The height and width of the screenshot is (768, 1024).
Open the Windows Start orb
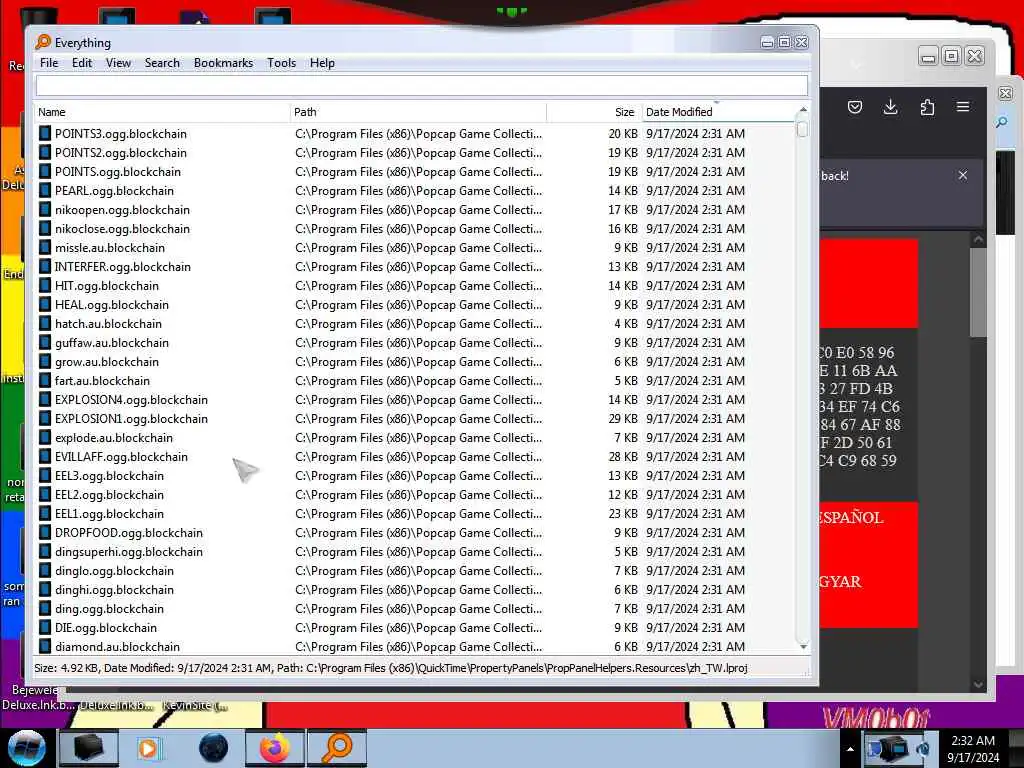(x=27, y=748)
